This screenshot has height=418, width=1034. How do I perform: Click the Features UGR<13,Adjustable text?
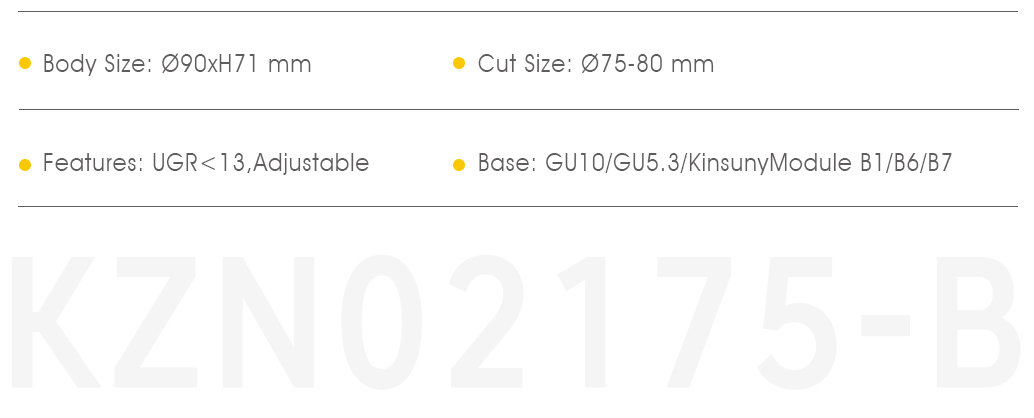206,163
